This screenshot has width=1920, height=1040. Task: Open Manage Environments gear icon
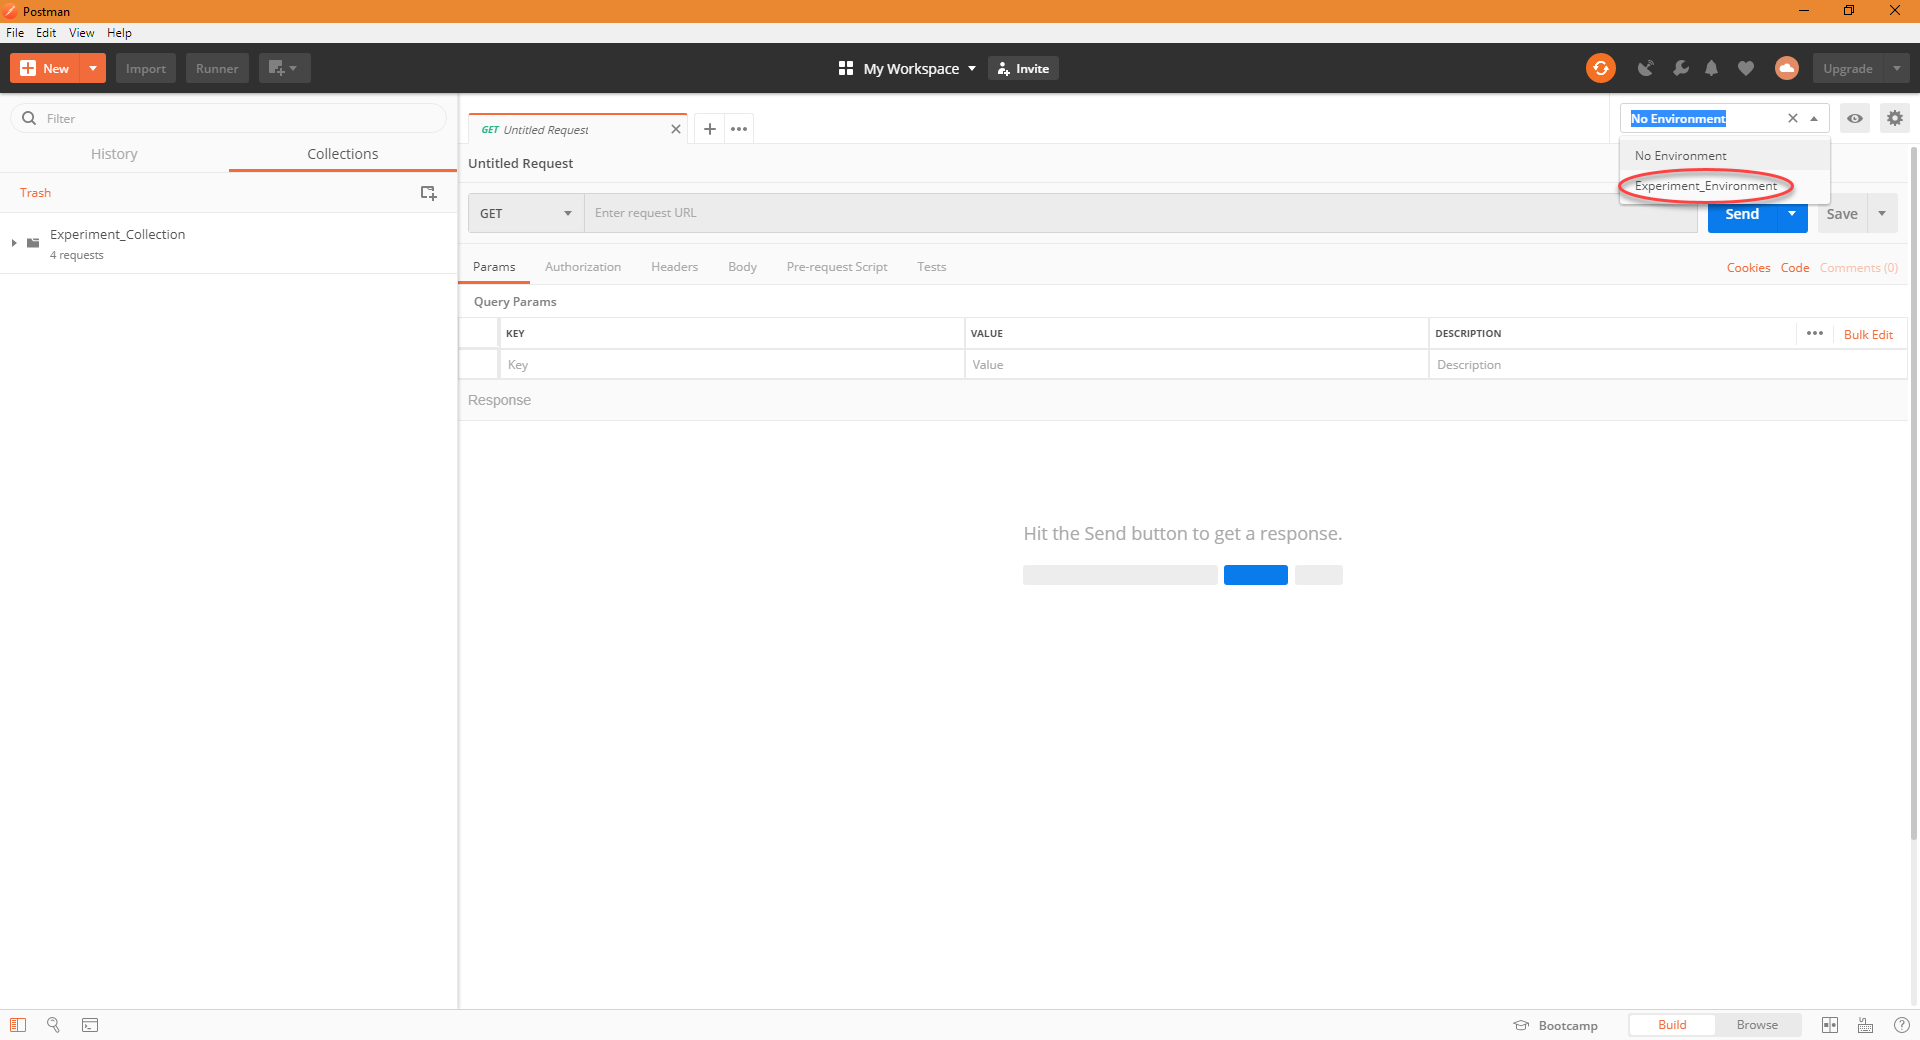pyautogui.click(x=1895, y=118)
